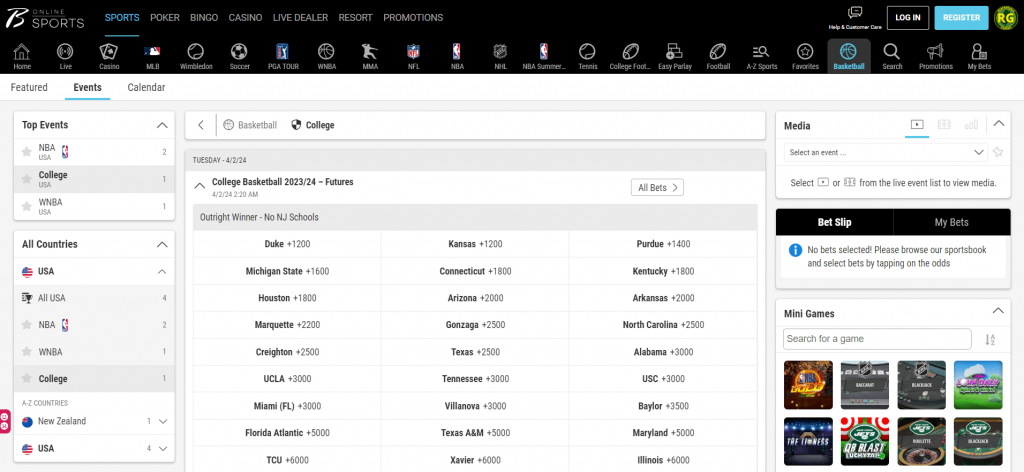This screenshot has width=1024, height=472.
Task: Bet on Gonzaga +2500
Action: (x=475, y=324)
